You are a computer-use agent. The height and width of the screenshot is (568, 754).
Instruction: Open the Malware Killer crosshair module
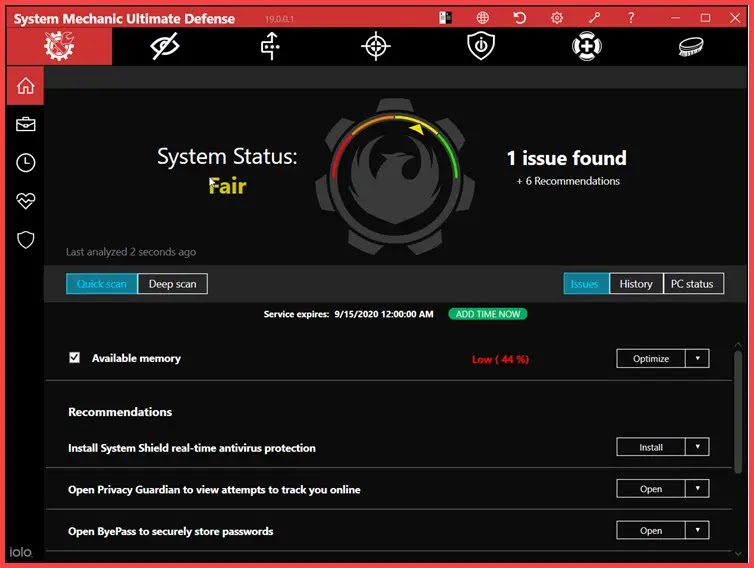click(x=376, y=47)
